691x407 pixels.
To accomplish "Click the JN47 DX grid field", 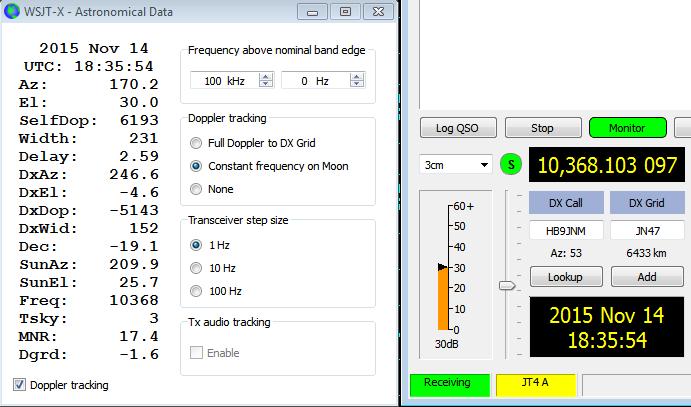I will tap(647, 230).
